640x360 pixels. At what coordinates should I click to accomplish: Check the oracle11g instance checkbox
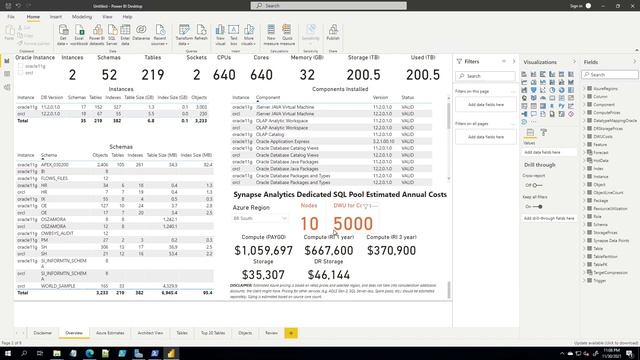(x=20, y=66)
